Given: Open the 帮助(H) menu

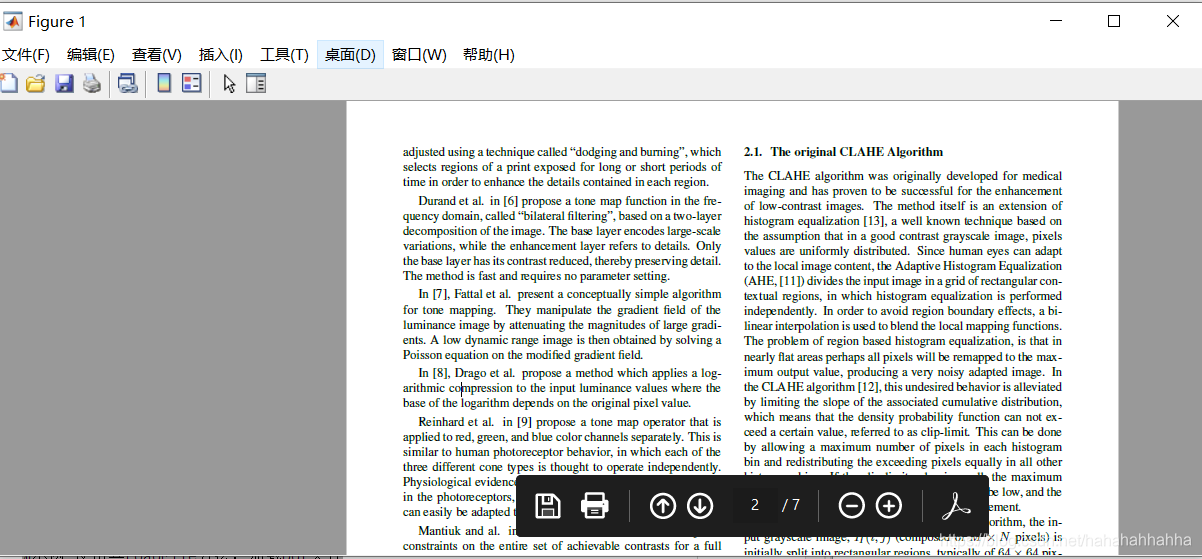Looking at the screenshot, I should 489,55.
